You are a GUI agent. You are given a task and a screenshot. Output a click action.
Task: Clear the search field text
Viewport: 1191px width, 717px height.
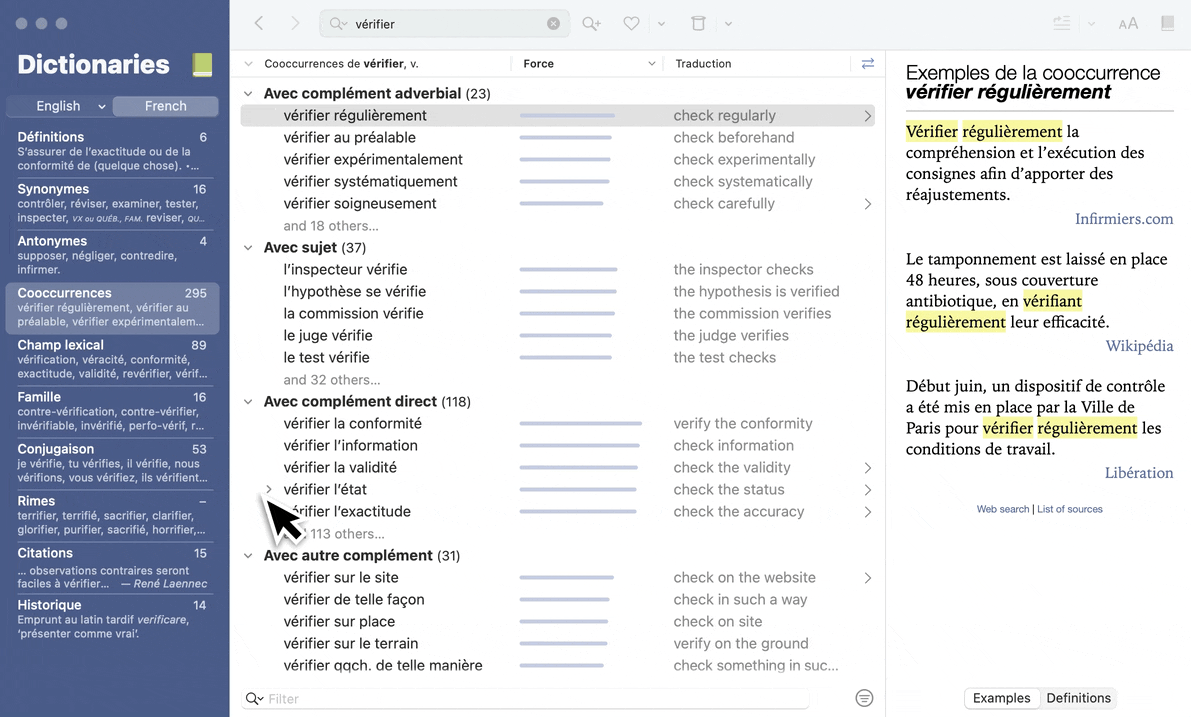[553, 24]
